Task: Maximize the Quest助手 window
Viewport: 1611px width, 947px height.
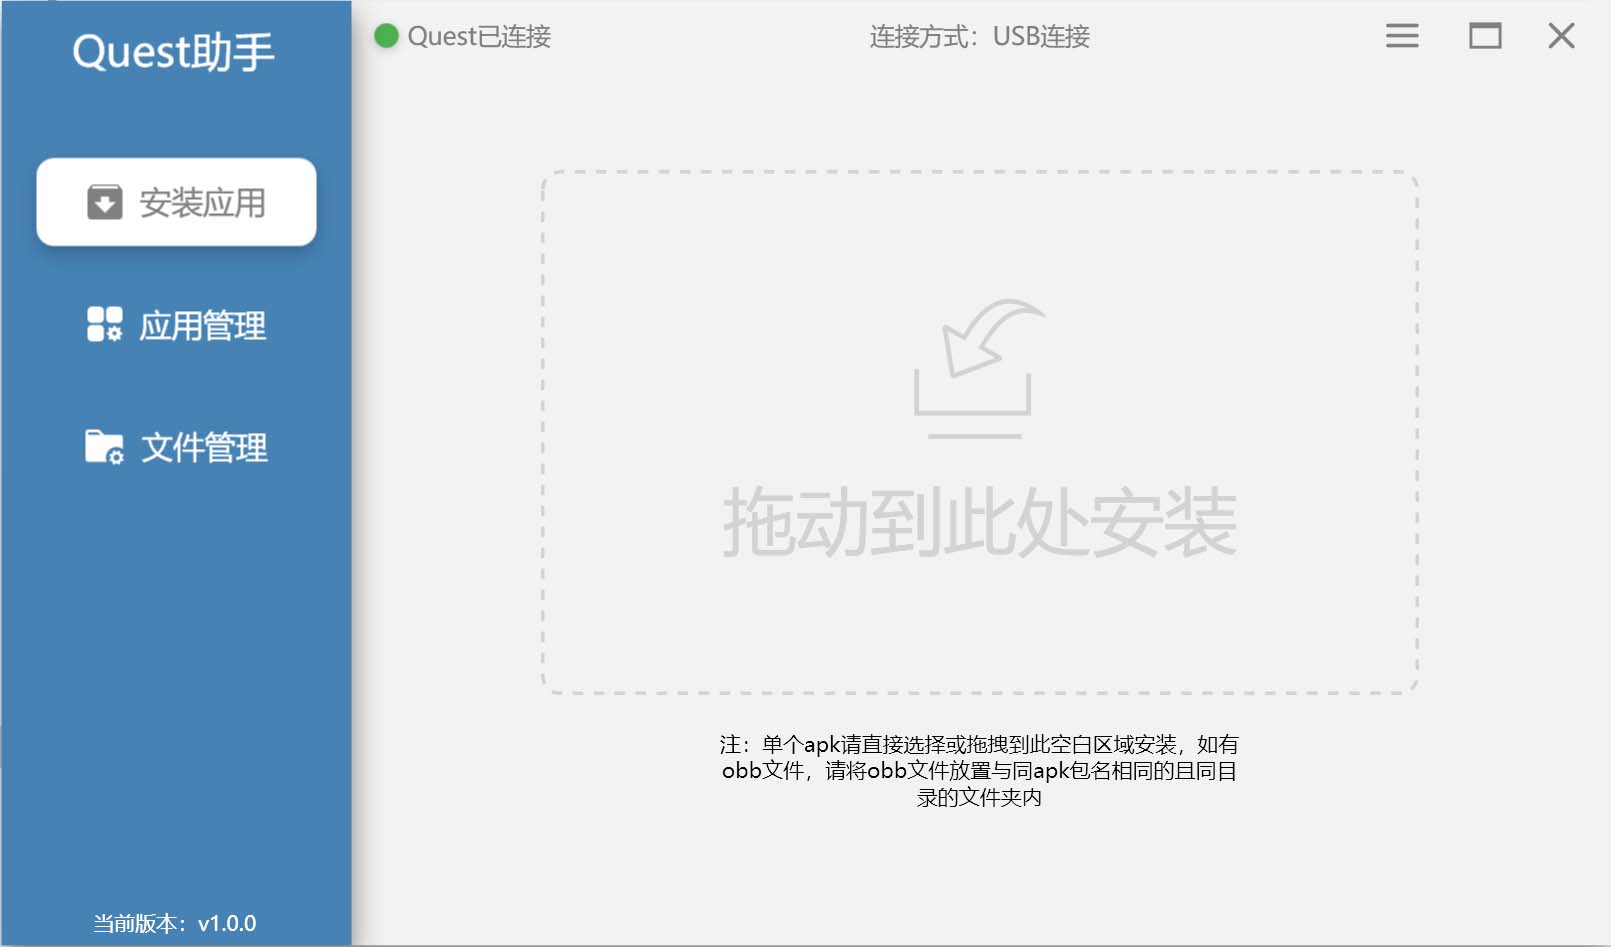Action: click(1485, 36)
